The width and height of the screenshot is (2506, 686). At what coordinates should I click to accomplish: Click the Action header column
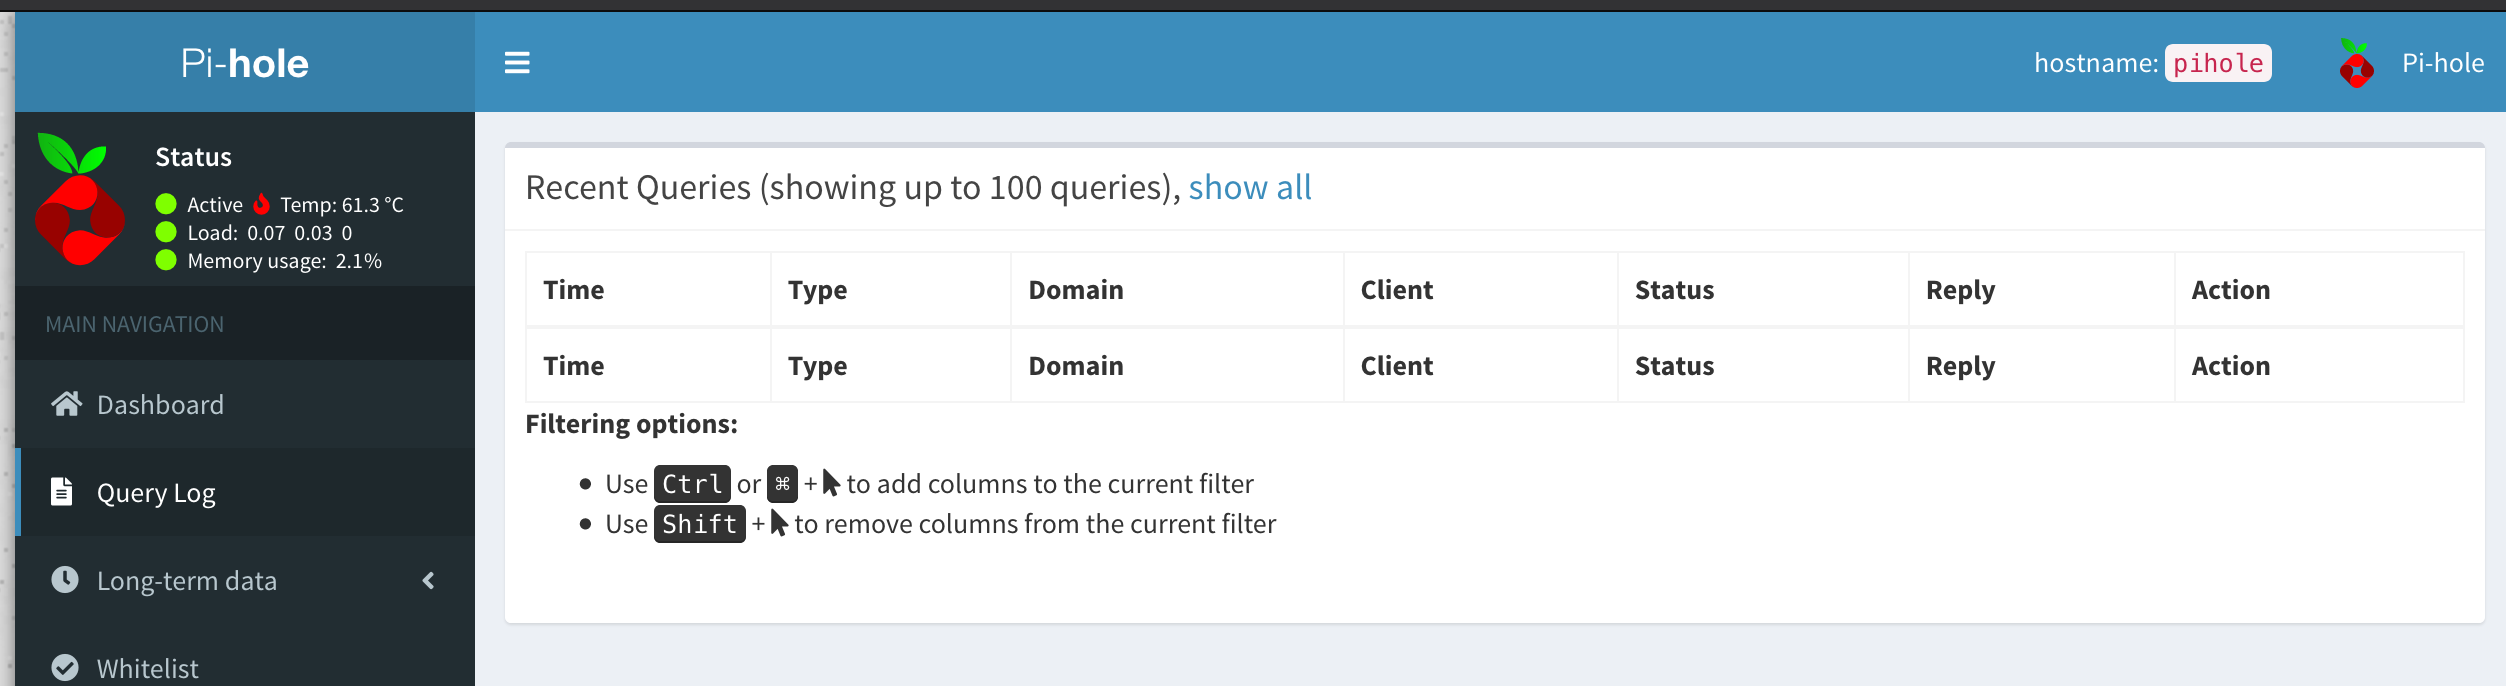2319,290
